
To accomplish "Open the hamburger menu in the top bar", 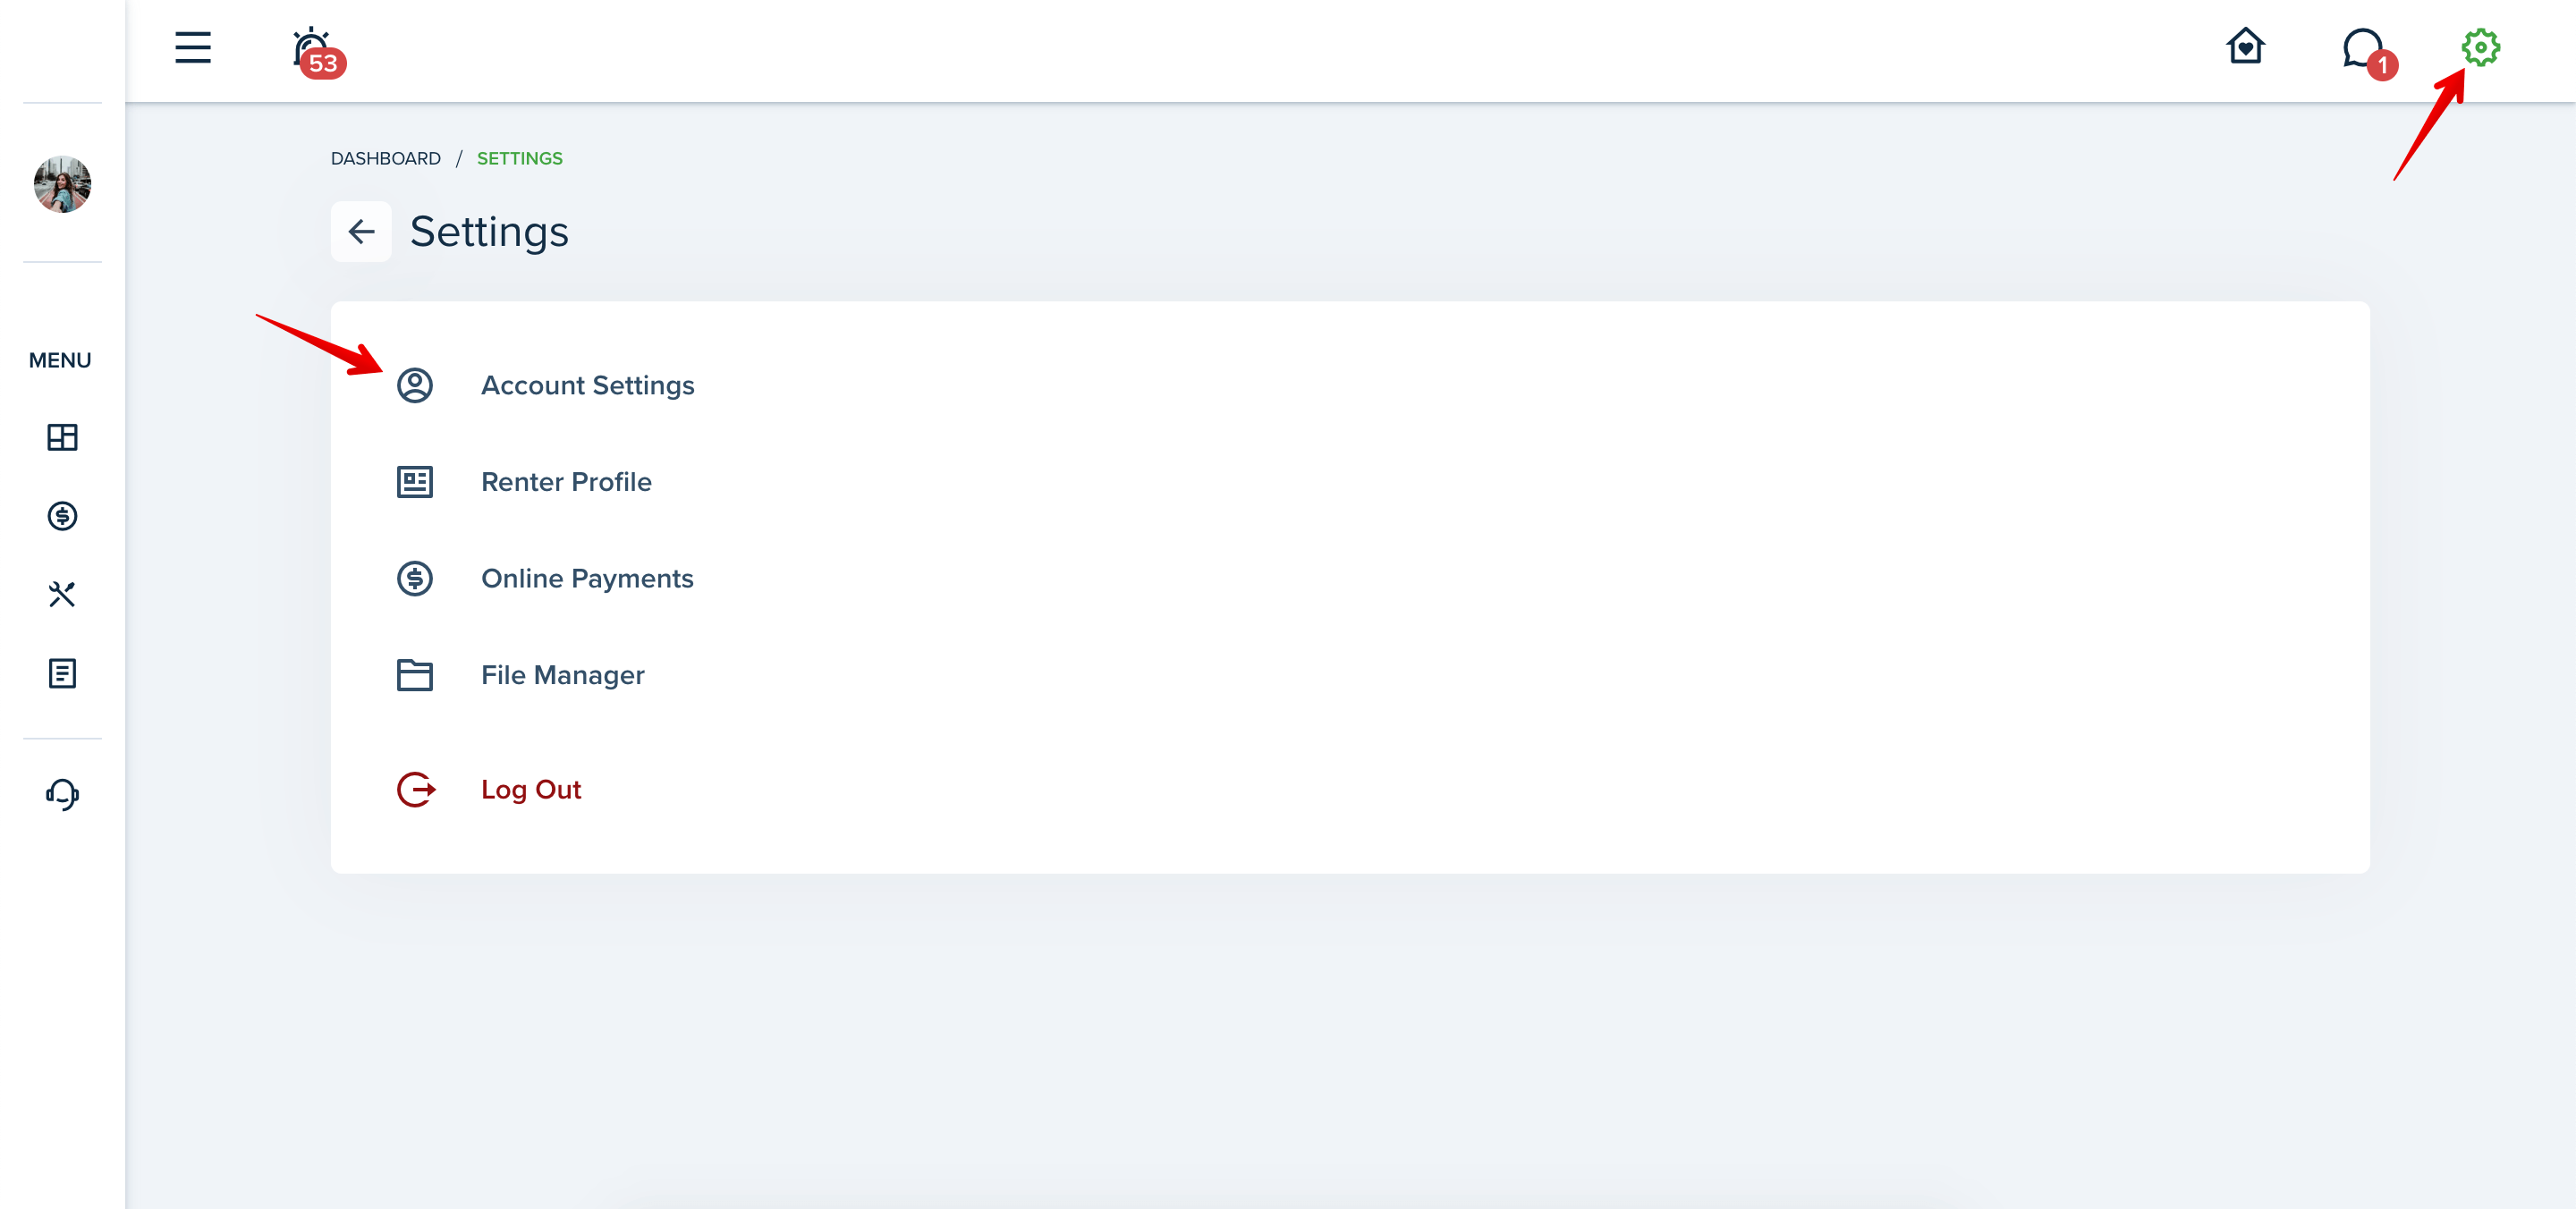I will click(193, 47).
